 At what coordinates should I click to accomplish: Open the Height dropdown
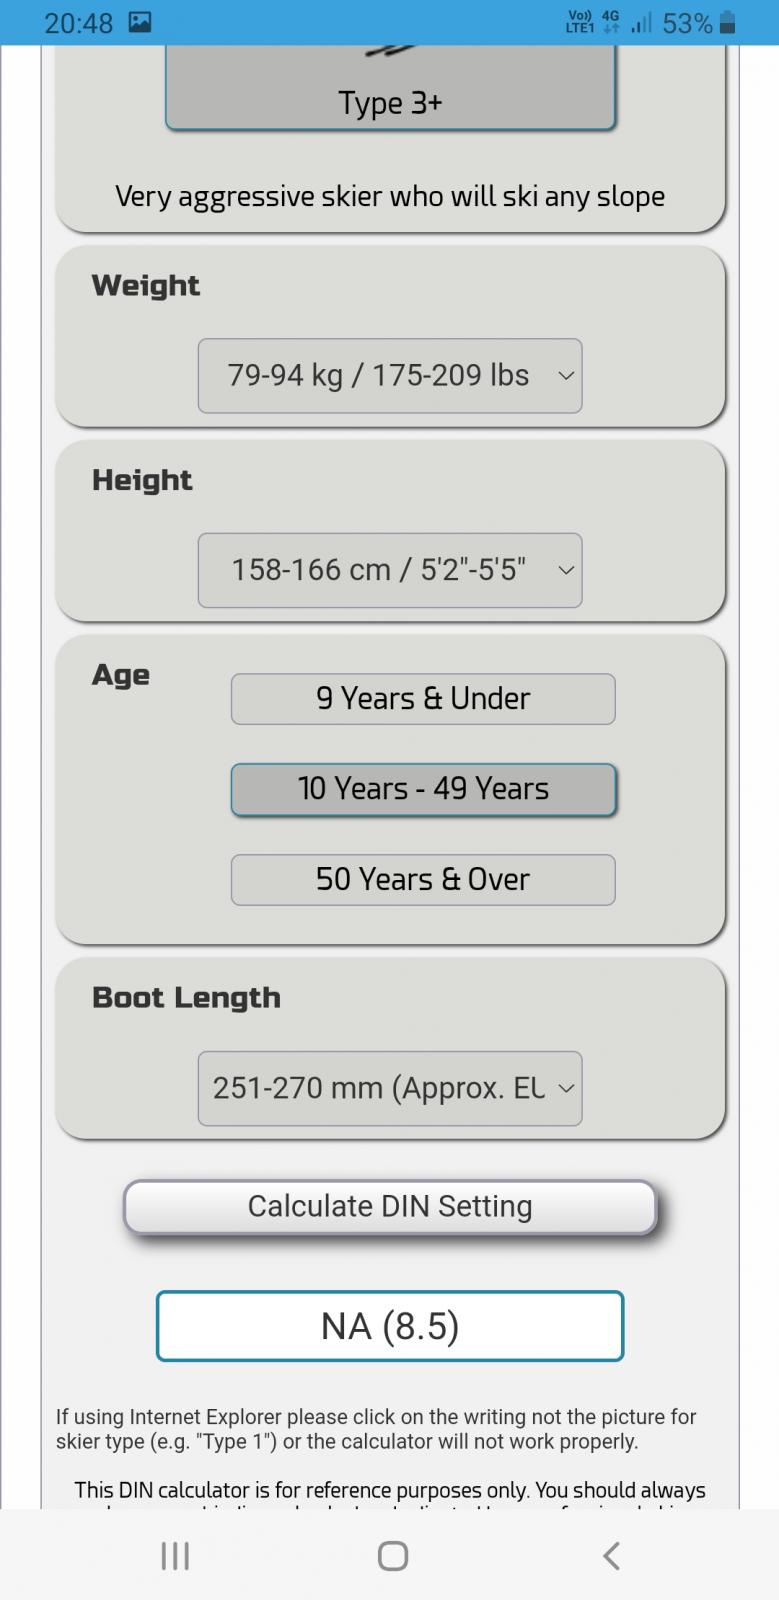pyautogui.click(x=390, y=570)
